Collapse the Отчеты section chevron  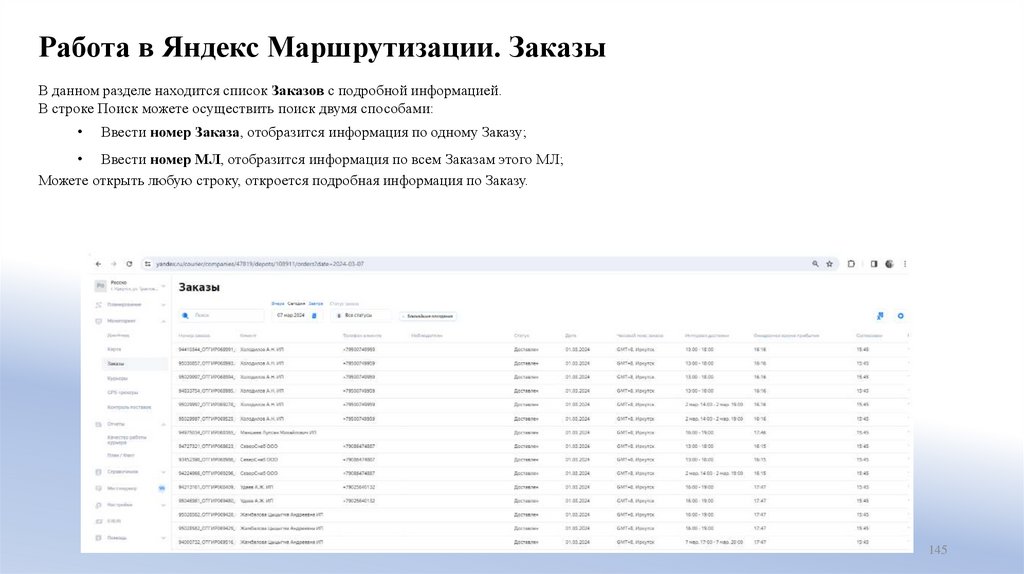(x=163, y=424)
